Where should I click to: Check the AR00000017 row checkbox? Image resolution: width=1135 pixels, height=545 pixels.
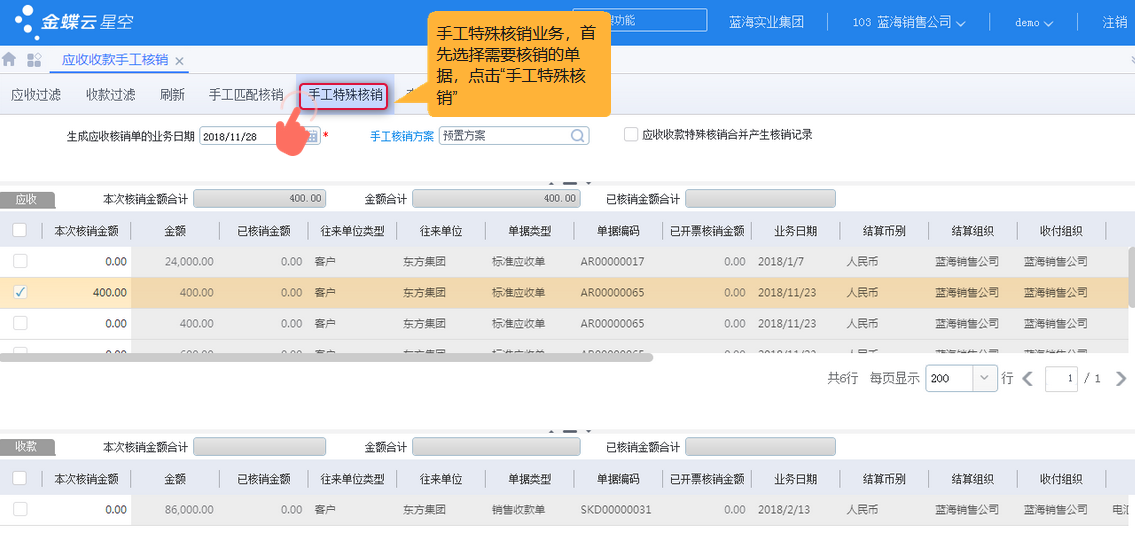point(20,261)
